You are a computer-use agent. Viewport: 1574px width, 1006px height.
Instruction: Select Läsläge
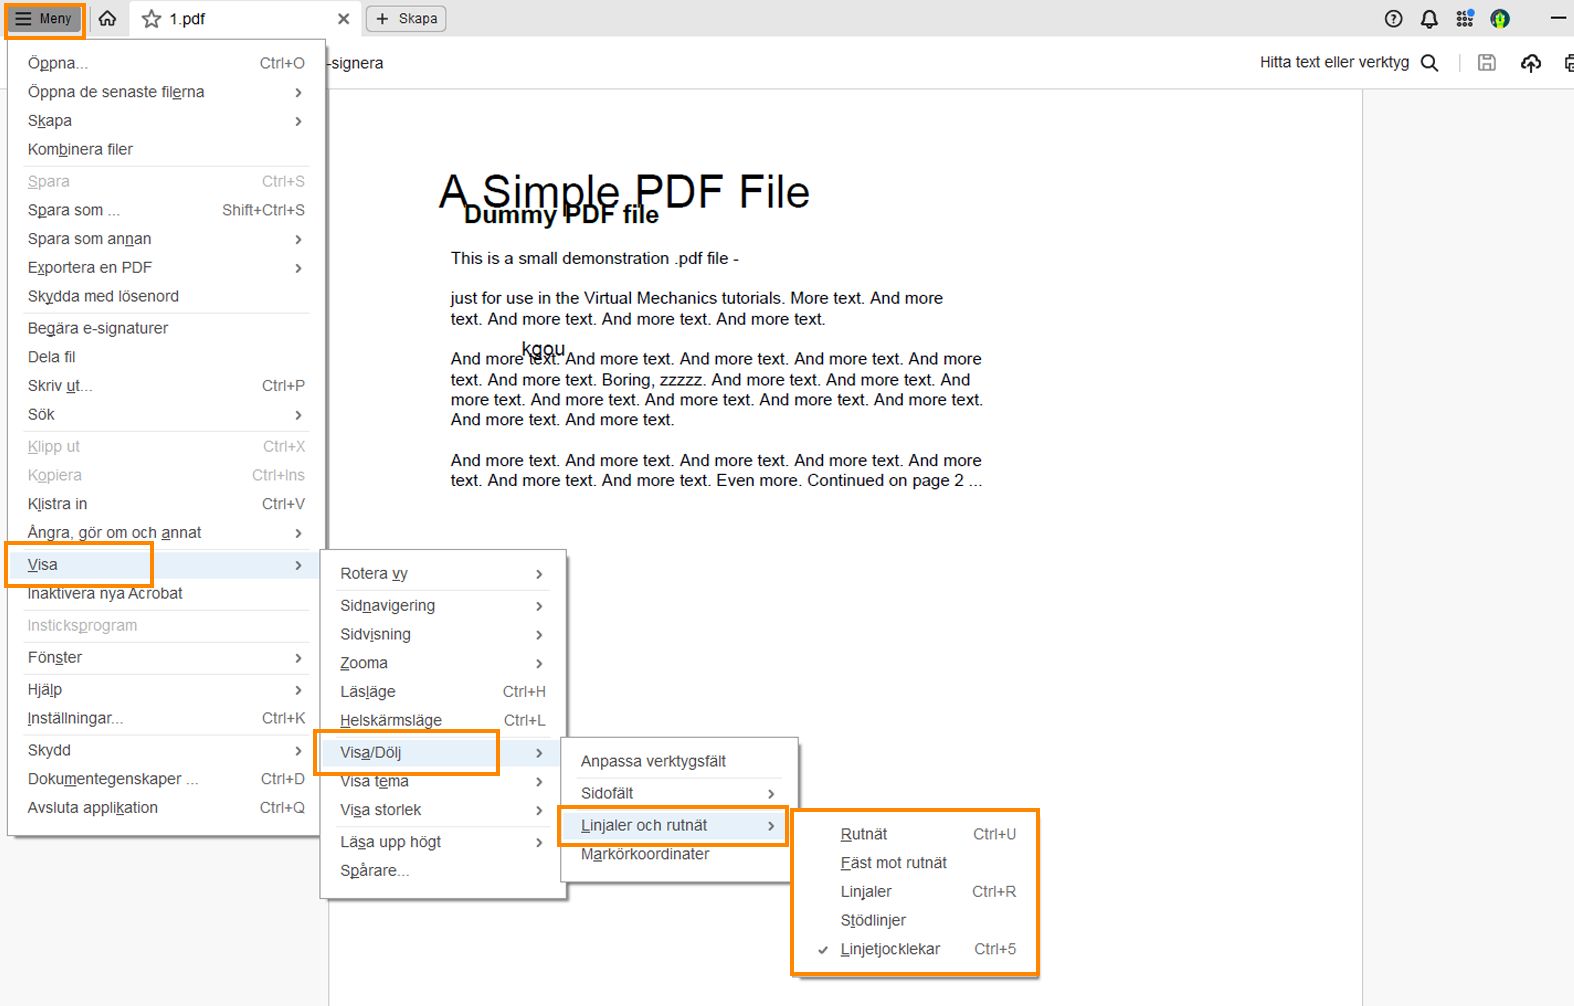pos(443,692)
